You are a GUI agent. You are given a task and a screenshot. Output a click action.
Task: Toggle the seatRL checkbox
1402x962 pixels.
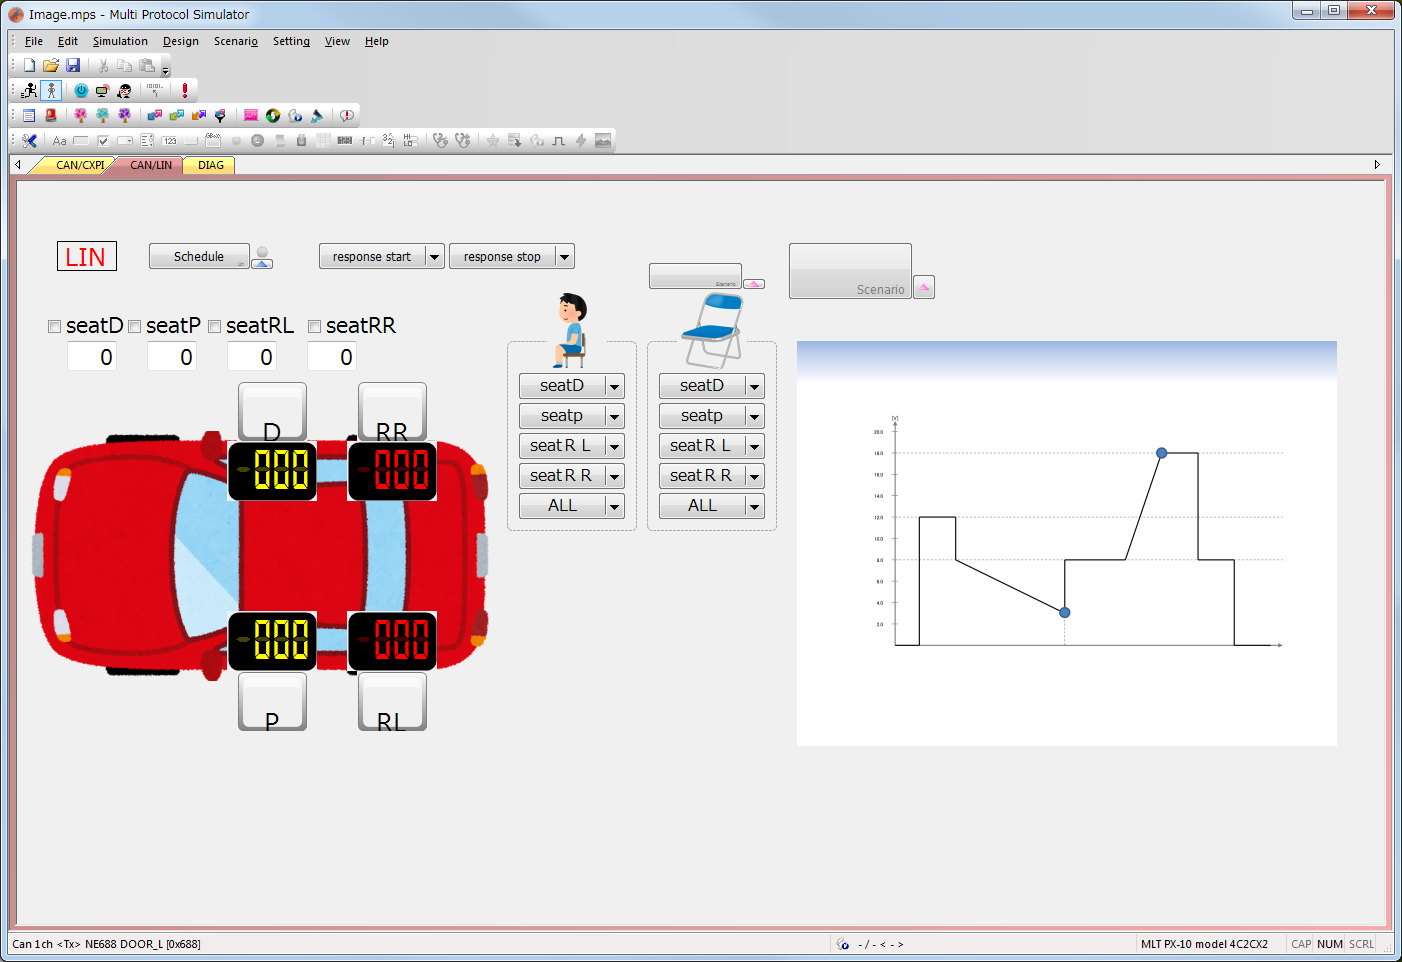[215, 326]
